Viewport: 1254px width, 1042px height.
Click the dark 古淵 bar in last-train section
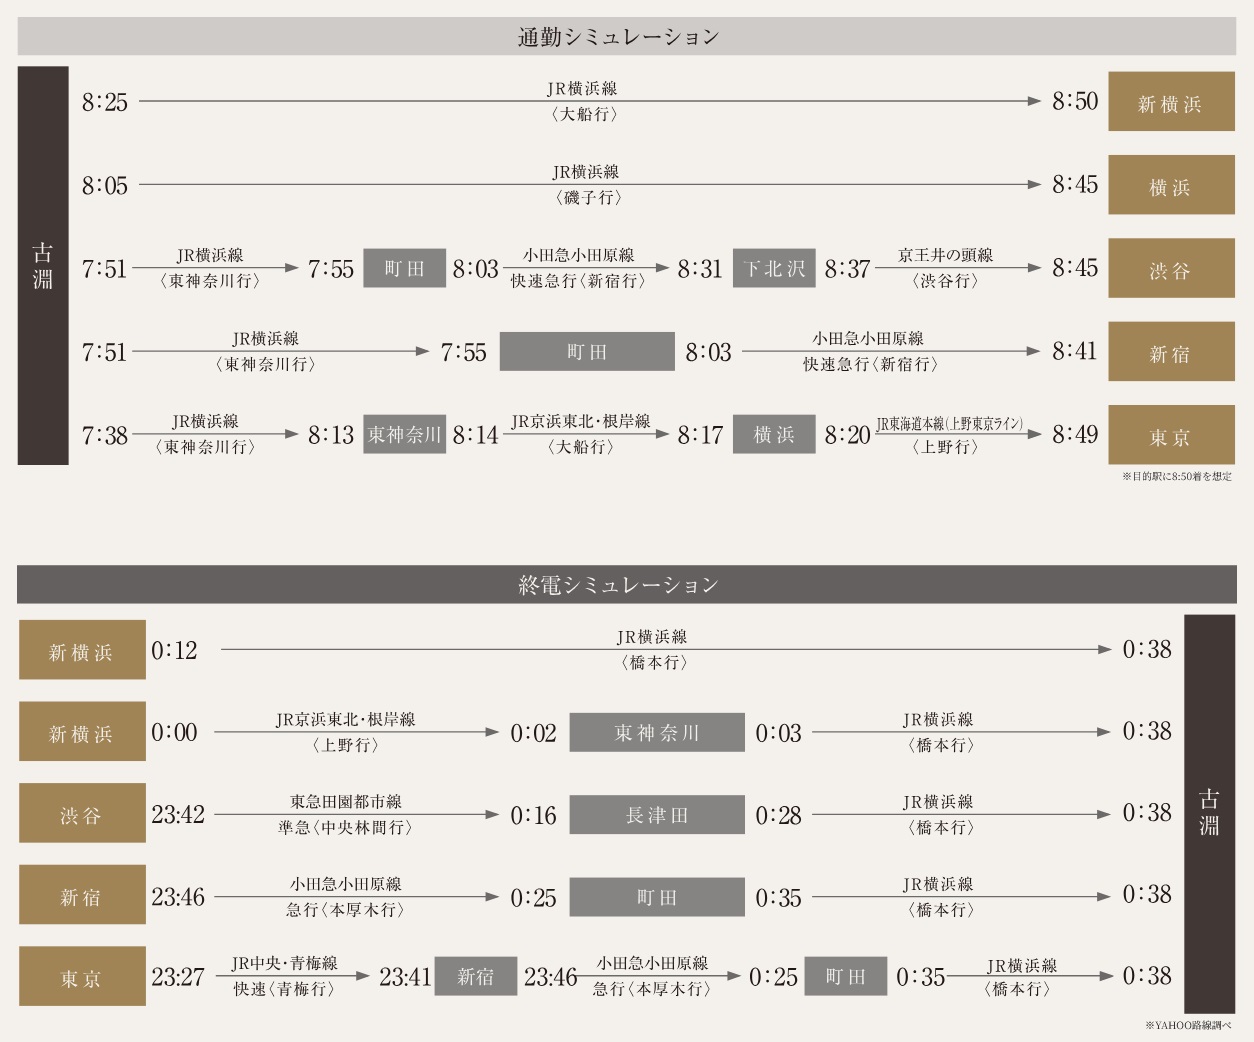coord(1209,813)
